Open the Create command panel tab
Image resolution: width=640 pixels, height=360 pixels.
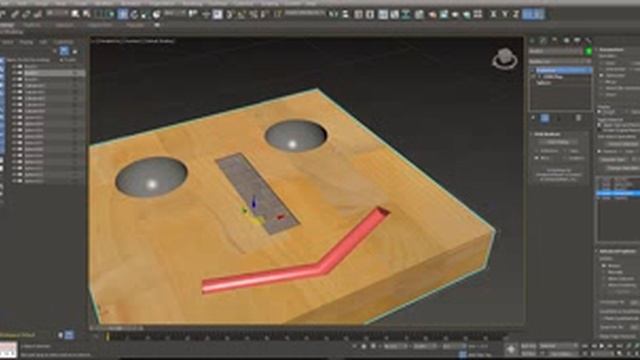pos(532,40)
